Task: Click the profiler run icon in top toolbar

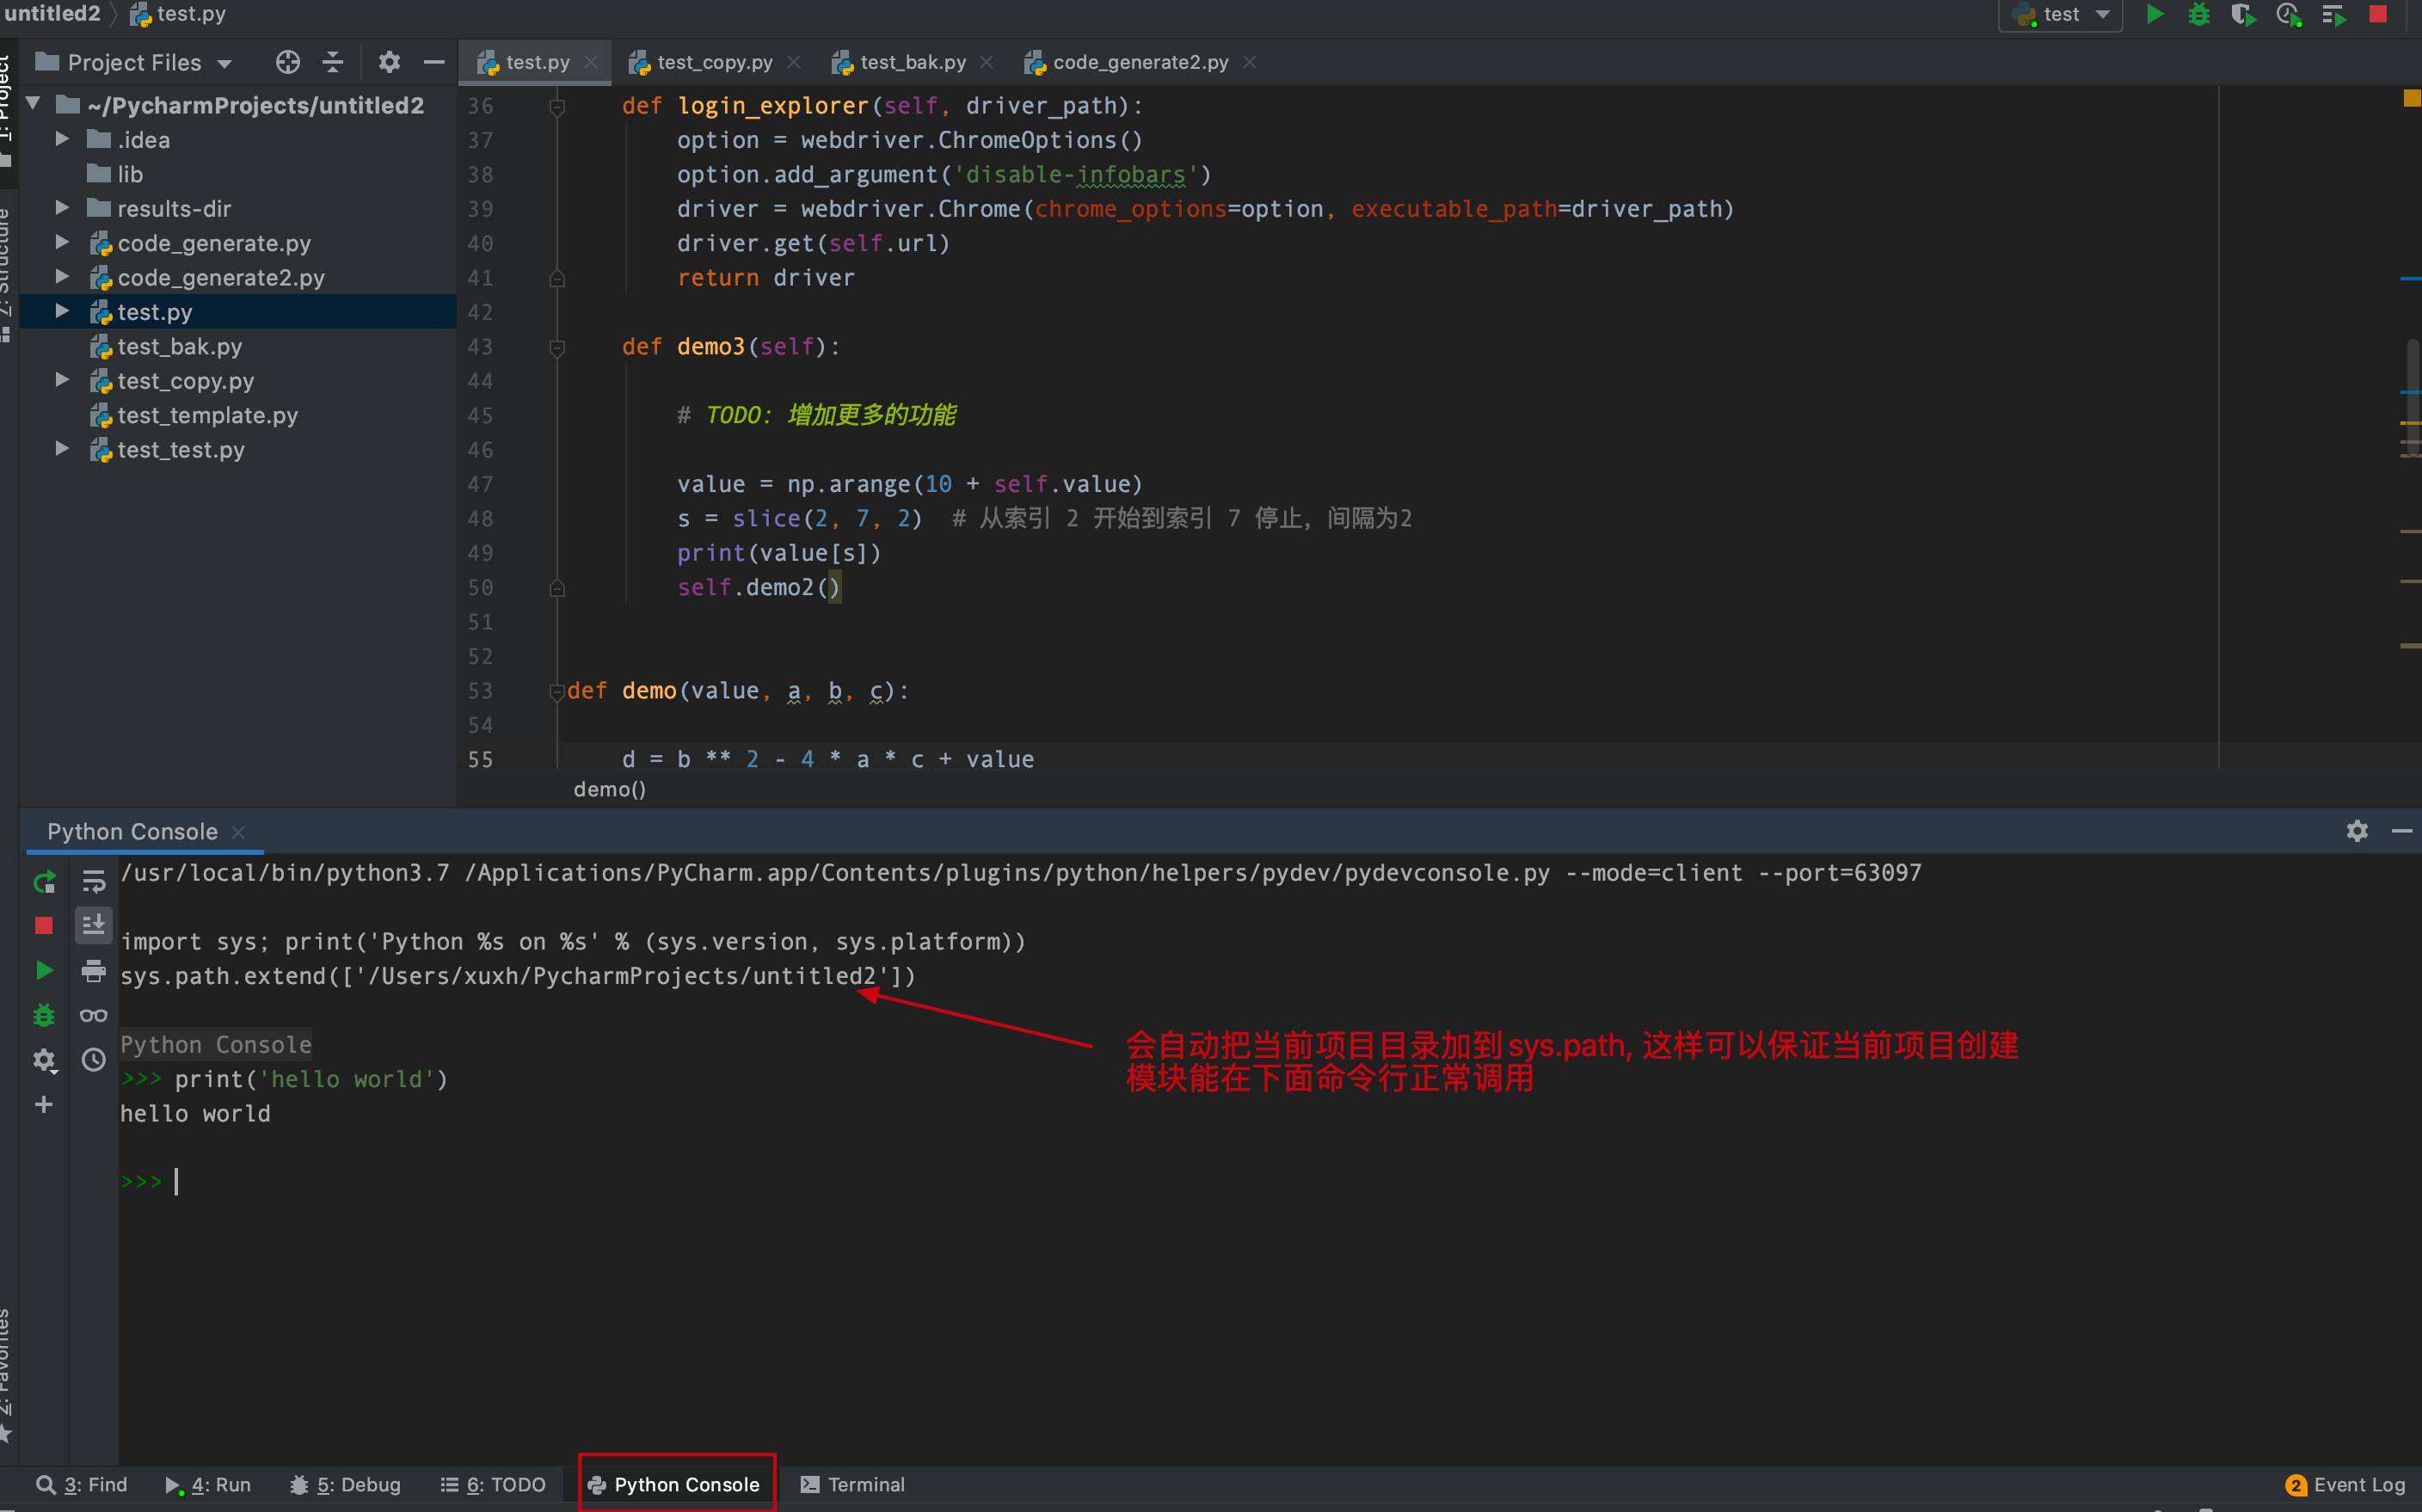Action: (2288, 15)
